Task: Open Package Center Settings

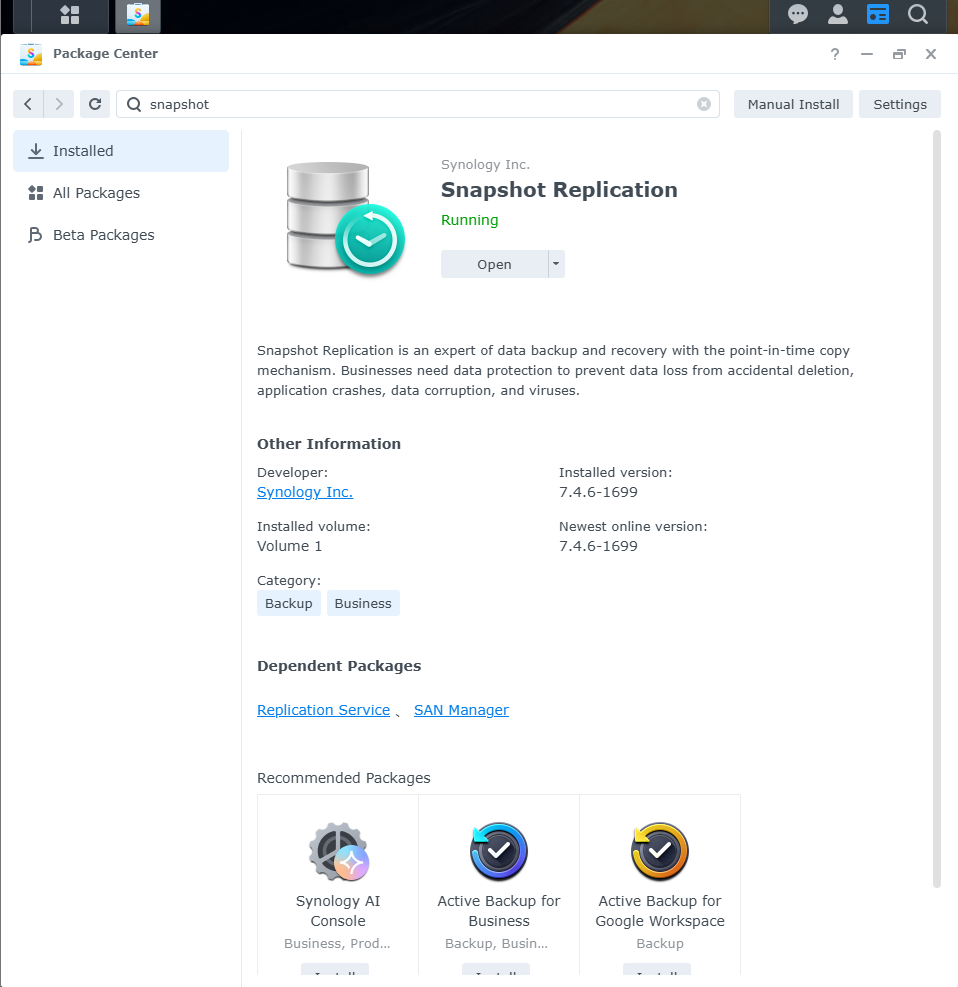Action: [899, 104]
